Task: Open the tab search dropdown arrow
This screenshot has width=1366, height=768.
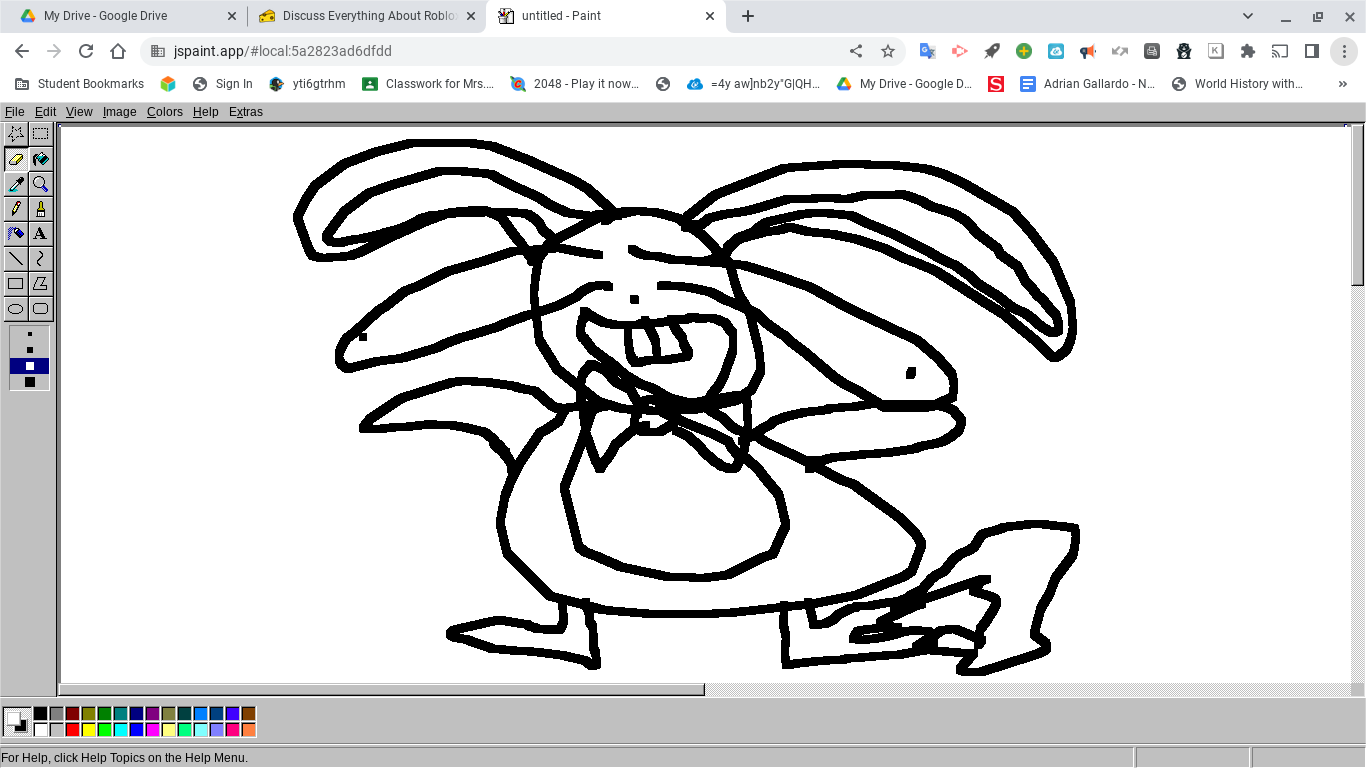Action: pos(1248,16)
